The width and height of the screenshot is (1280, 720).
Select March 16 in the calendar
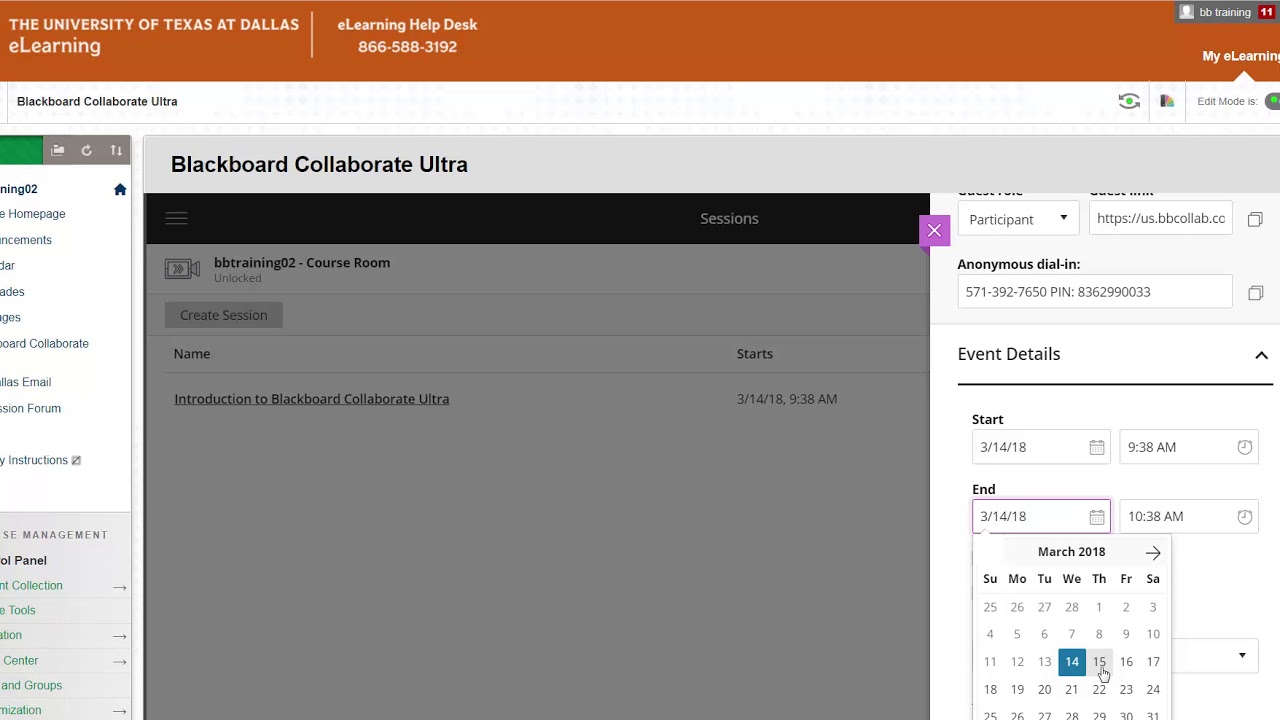point(1126,661)
